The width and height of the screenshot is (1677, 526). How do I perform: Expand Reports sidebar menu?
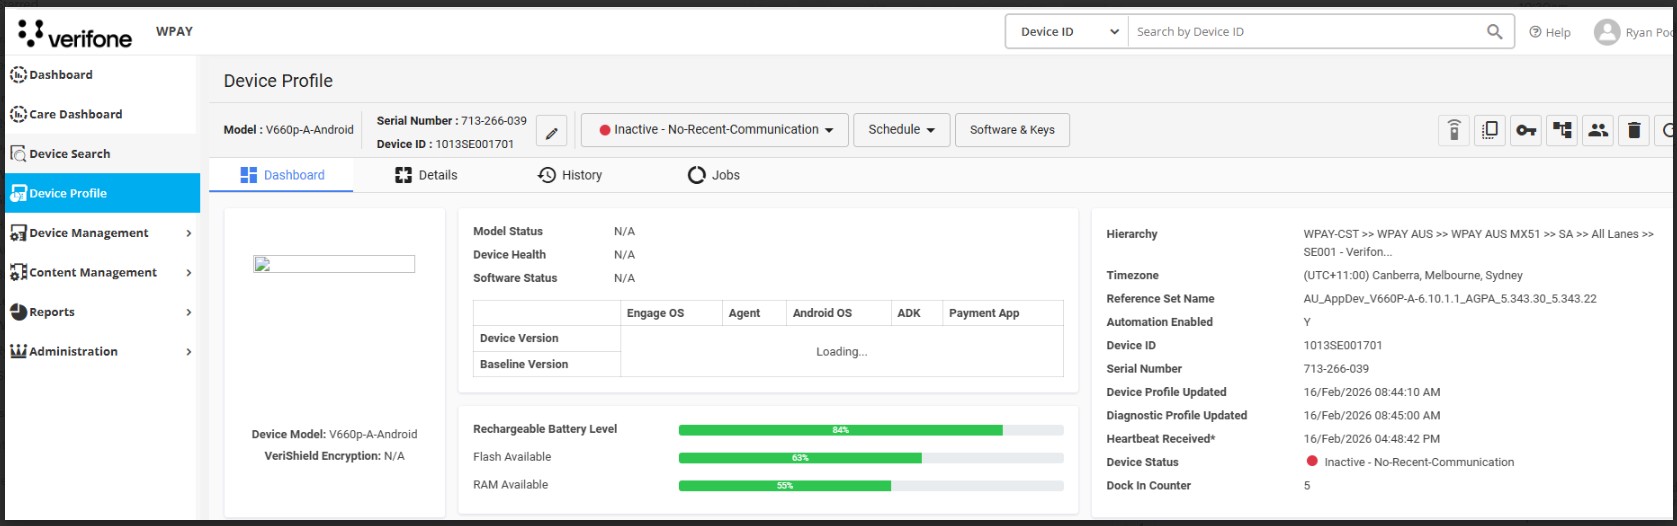(x=100, y=312)
